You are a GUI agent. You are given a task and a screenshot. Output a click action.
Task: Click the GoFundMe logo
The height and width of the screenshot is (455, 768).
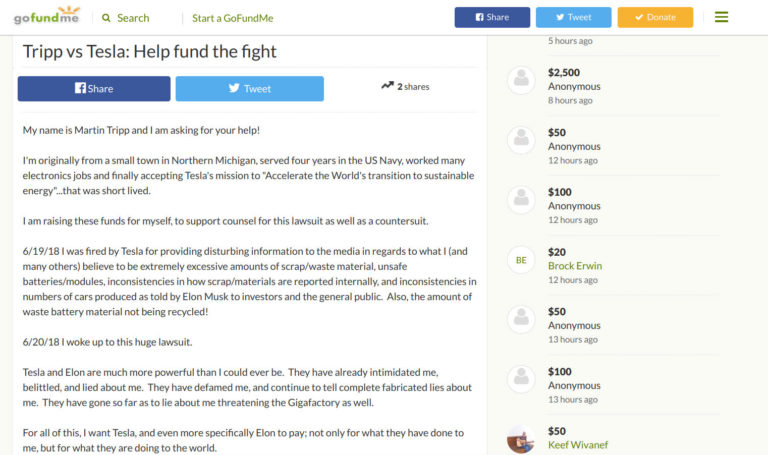(47, 16)
